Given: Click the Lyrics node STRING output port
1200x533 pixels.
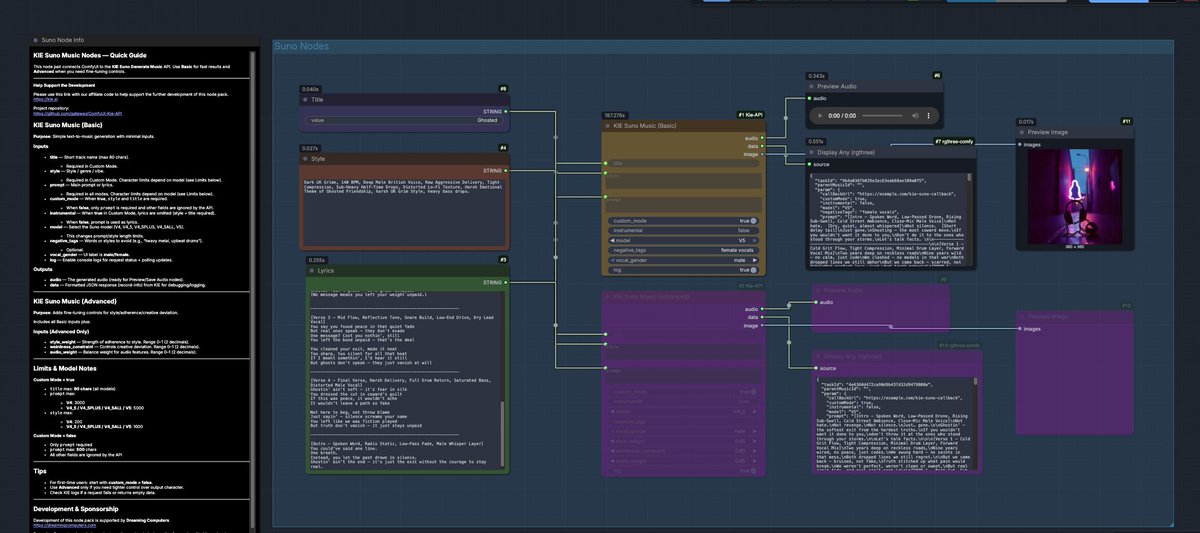Looking at the screenshot, I should [x=507, y=283].
